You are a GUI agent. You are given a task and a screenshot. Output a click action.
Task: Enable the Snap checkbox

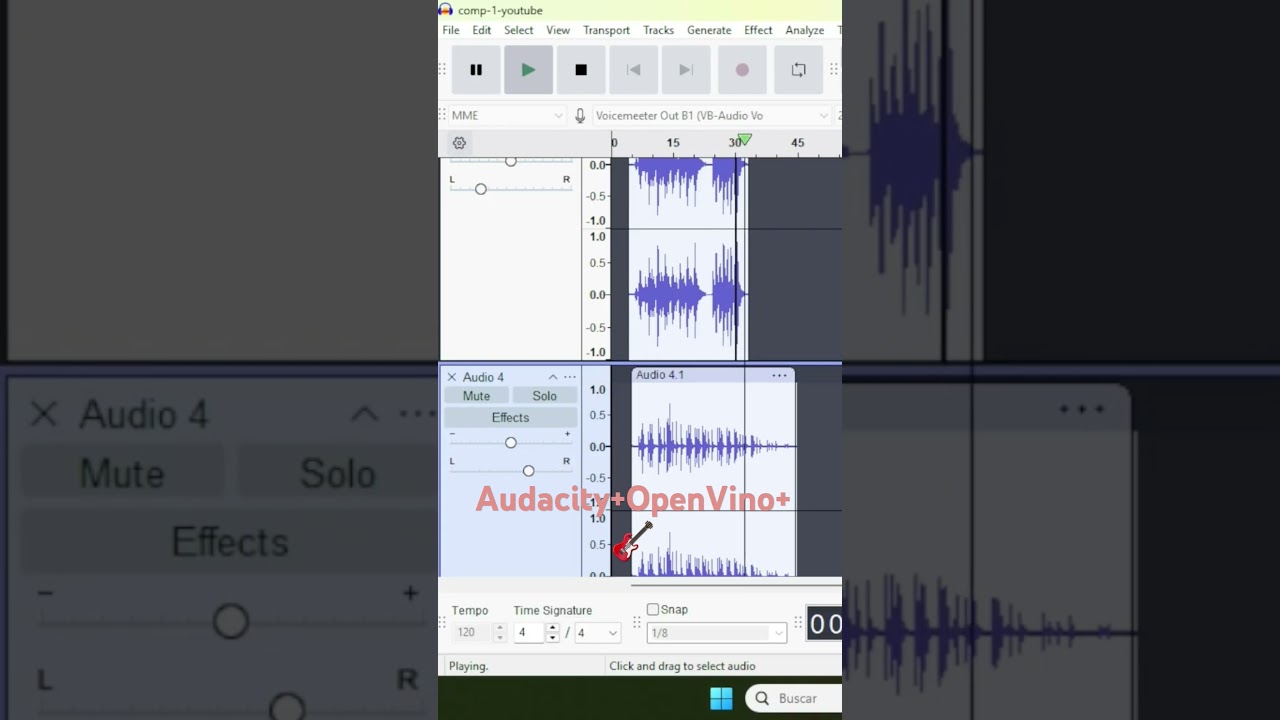653,609
